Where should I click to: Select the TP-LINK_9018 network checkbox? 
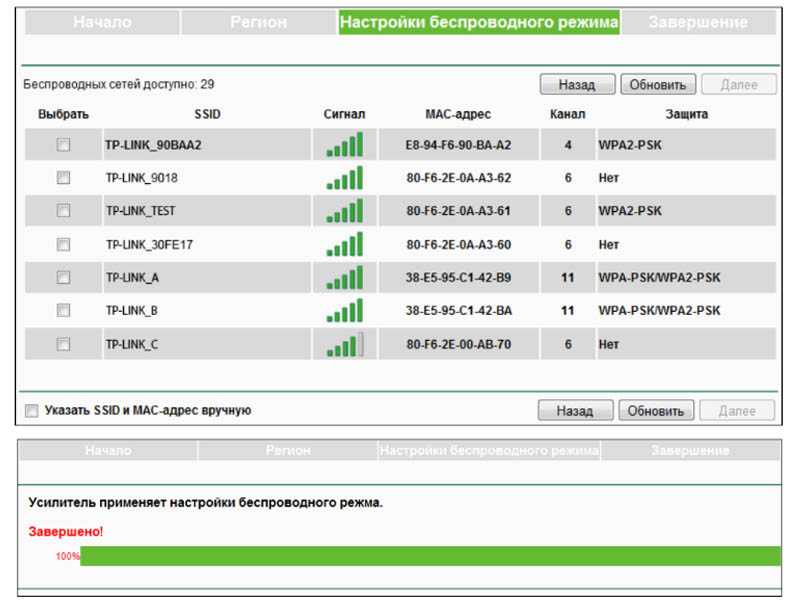[x=63, y=178]
